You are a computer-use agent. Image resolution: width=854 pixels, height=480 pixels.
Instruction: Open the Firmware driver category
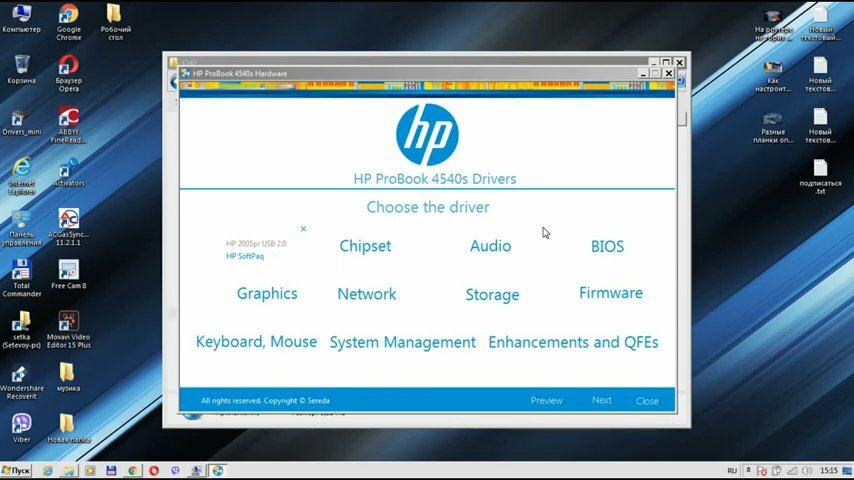[611, 293]
